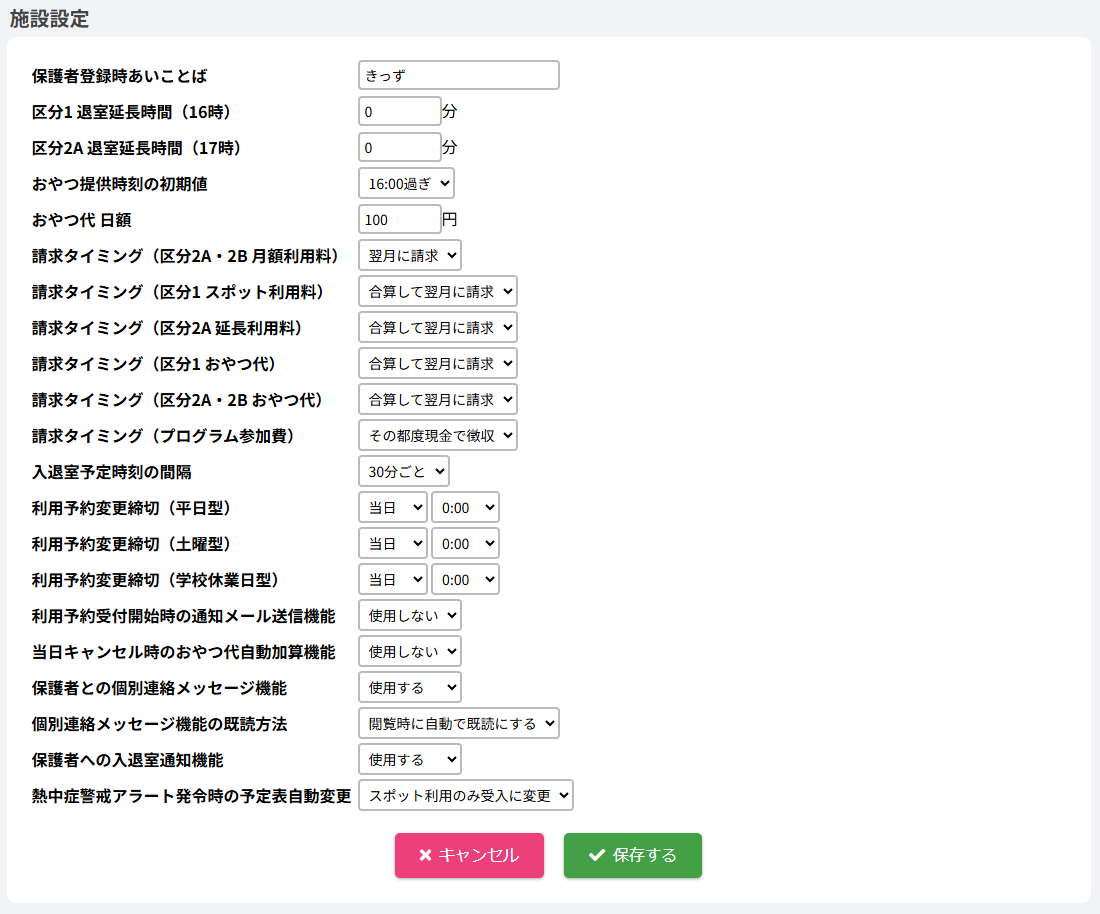Open 請求タイミング 区分2A 延長利用料 dropdown
Viewport: 1100px width, 914px height.
[438, 327]
